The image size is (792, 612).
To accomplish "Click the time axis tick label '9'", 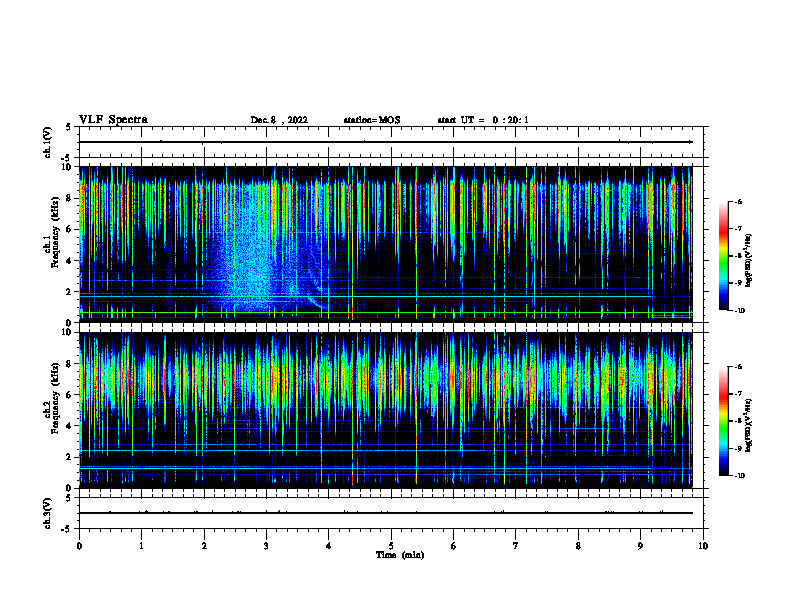I will click(640, 546).
